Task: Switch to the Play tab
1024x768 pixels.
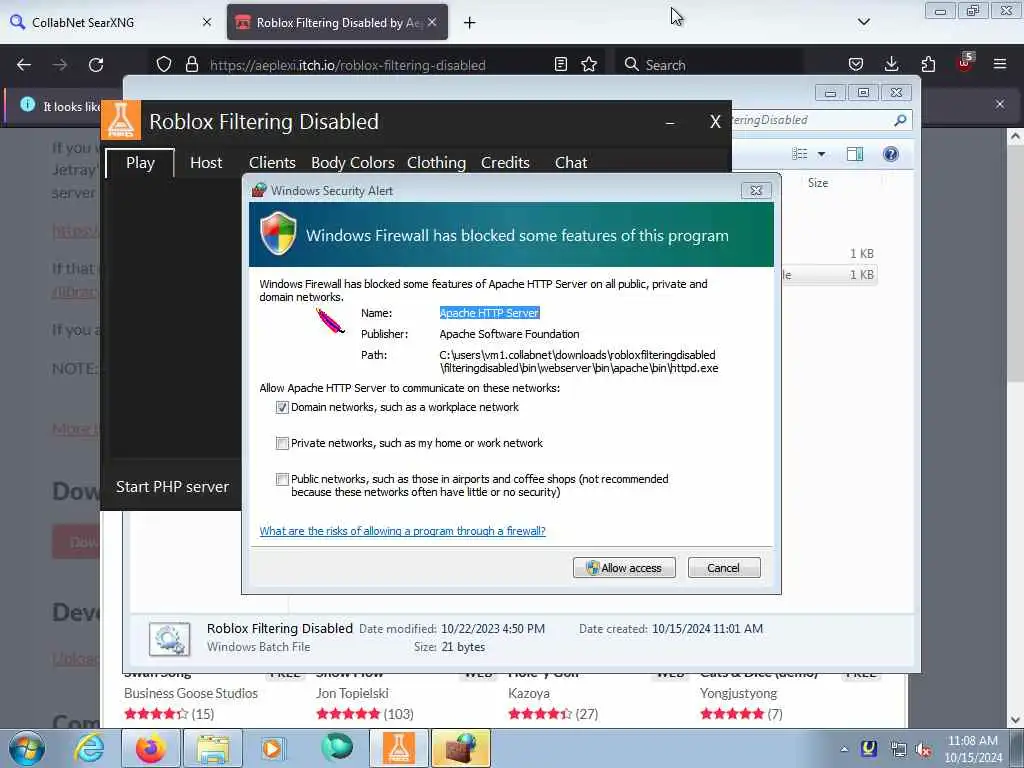Action: point(140,163)
